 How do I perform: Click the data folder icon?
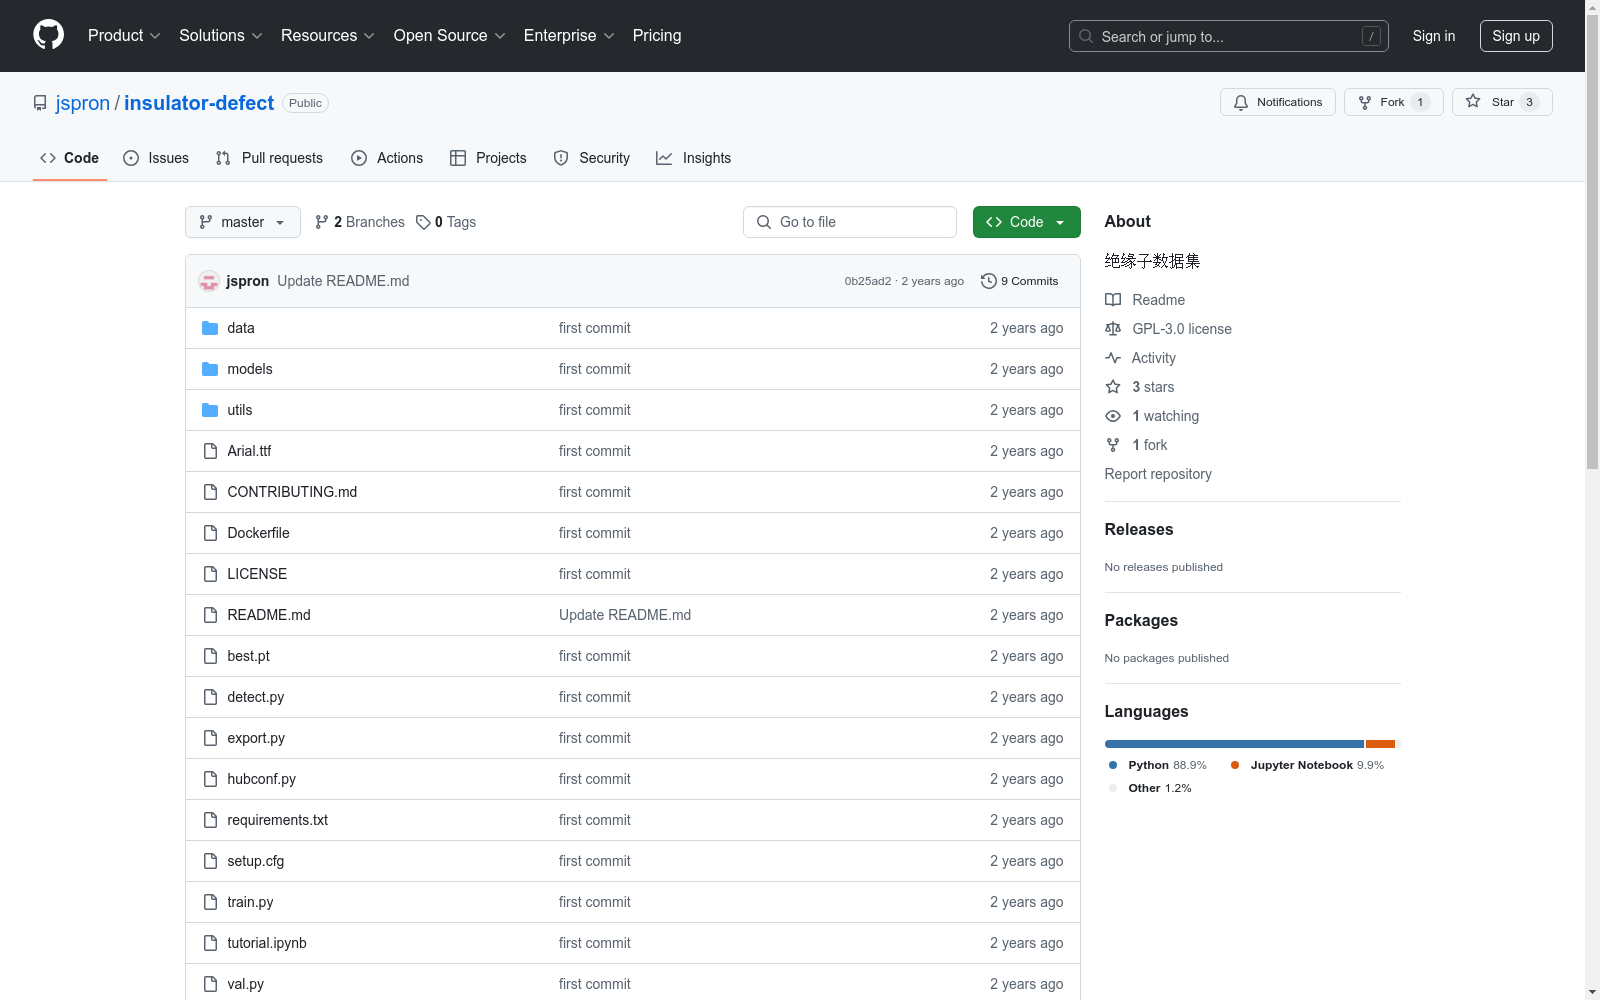pyautogui.click(x=210, y=328)
